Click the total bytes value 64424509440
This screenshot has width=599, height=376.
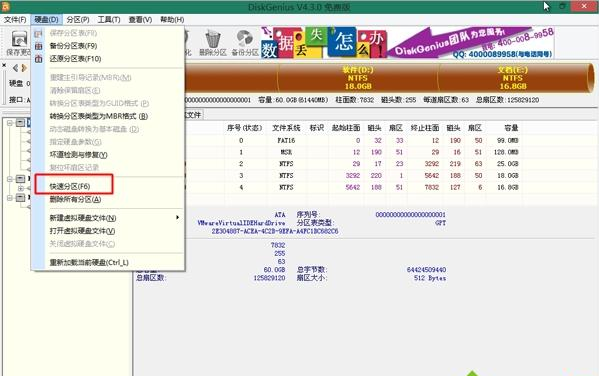click(x=426, y=270)
